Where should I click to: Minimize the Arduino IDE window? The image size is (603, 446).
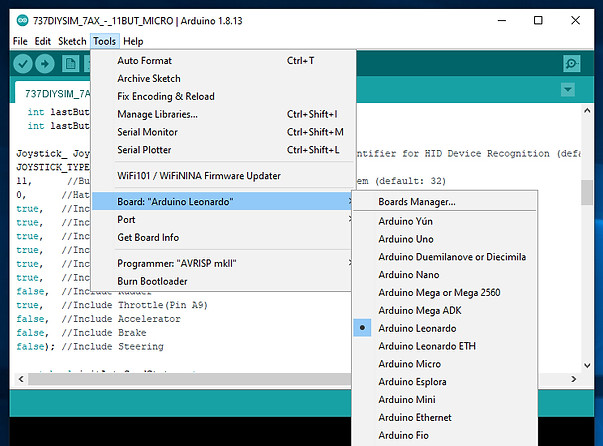[502, 20]
